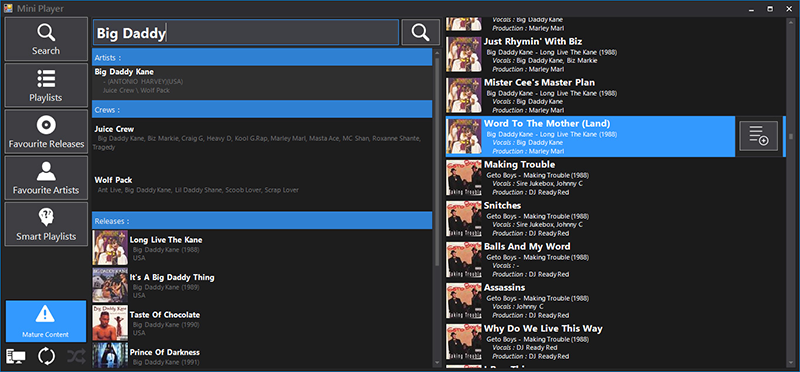The height and width of the screenshot is (372, 800).
Task: Add Word To The Mother (Land) to playlist
Action: tap(759, 136)
